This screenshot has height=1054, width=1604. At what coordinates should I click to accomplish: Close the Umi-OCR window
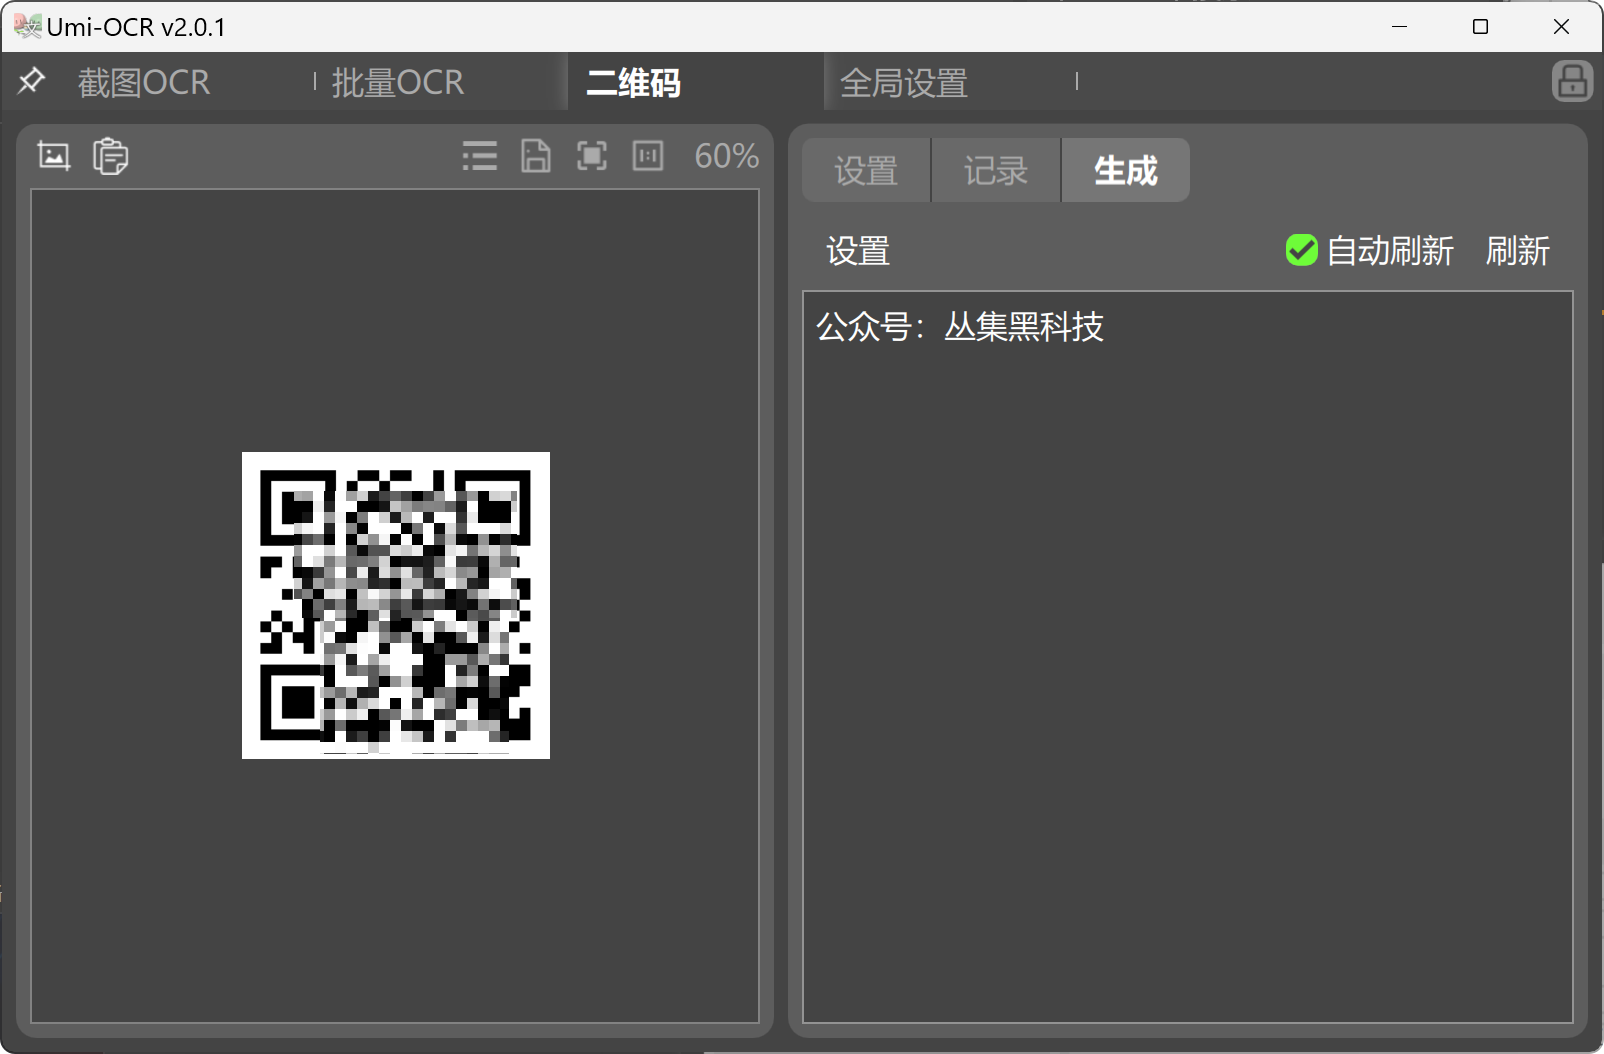tap(1562, 27)
